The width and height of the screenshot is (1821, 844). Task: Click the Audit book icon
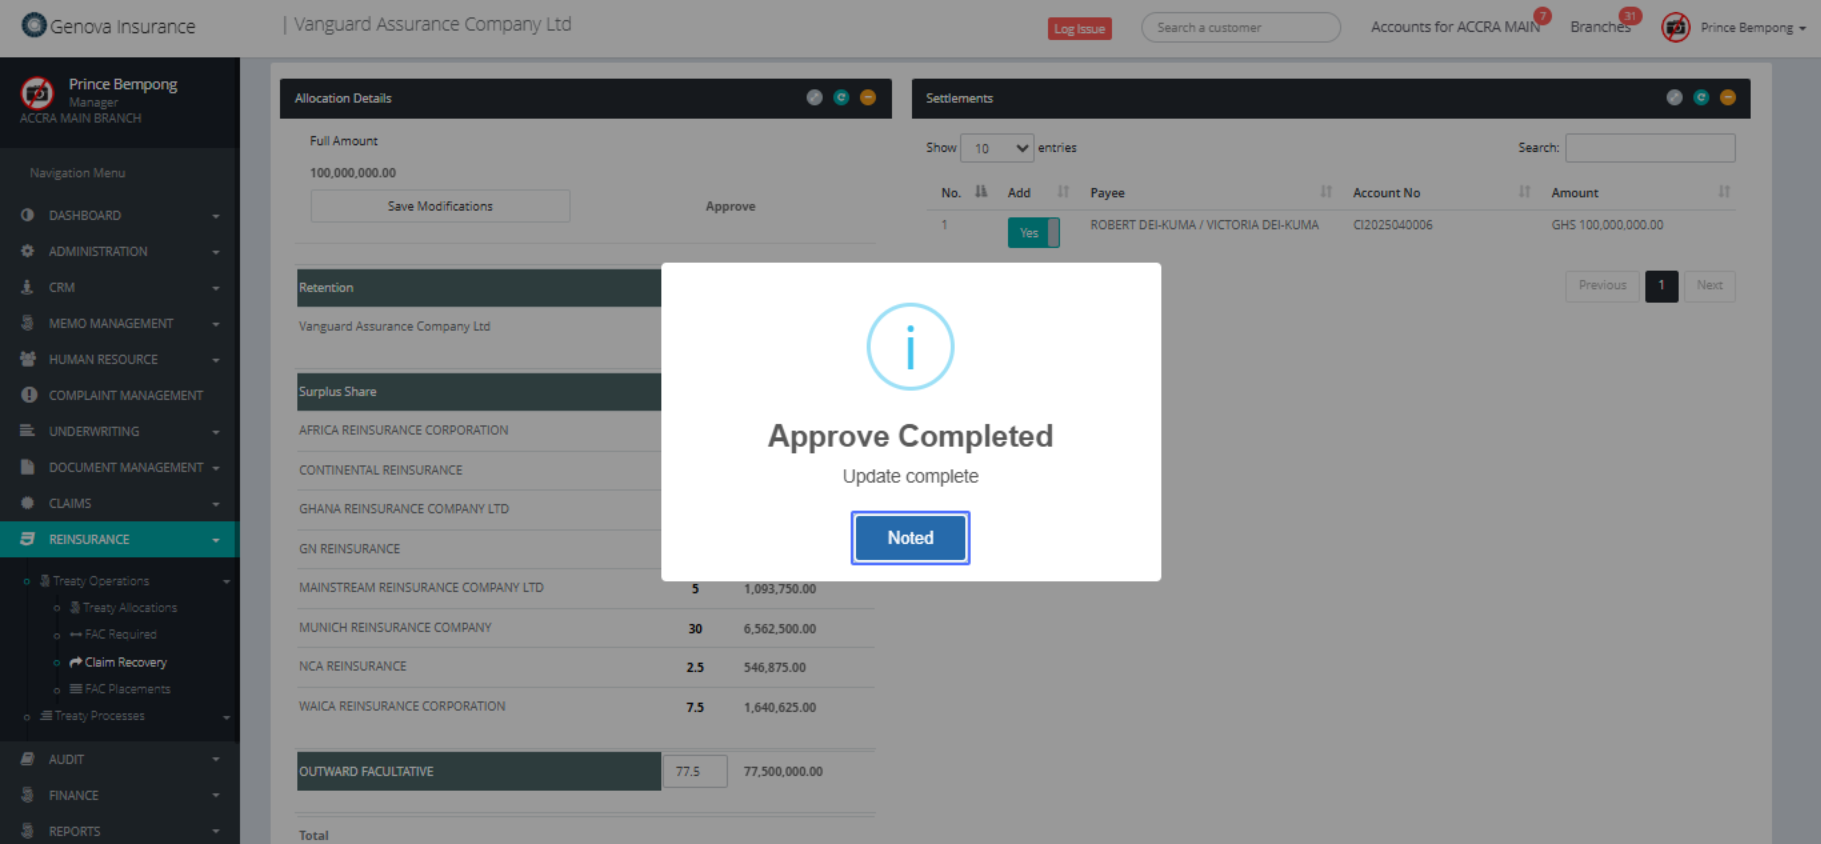pos(28,759)
